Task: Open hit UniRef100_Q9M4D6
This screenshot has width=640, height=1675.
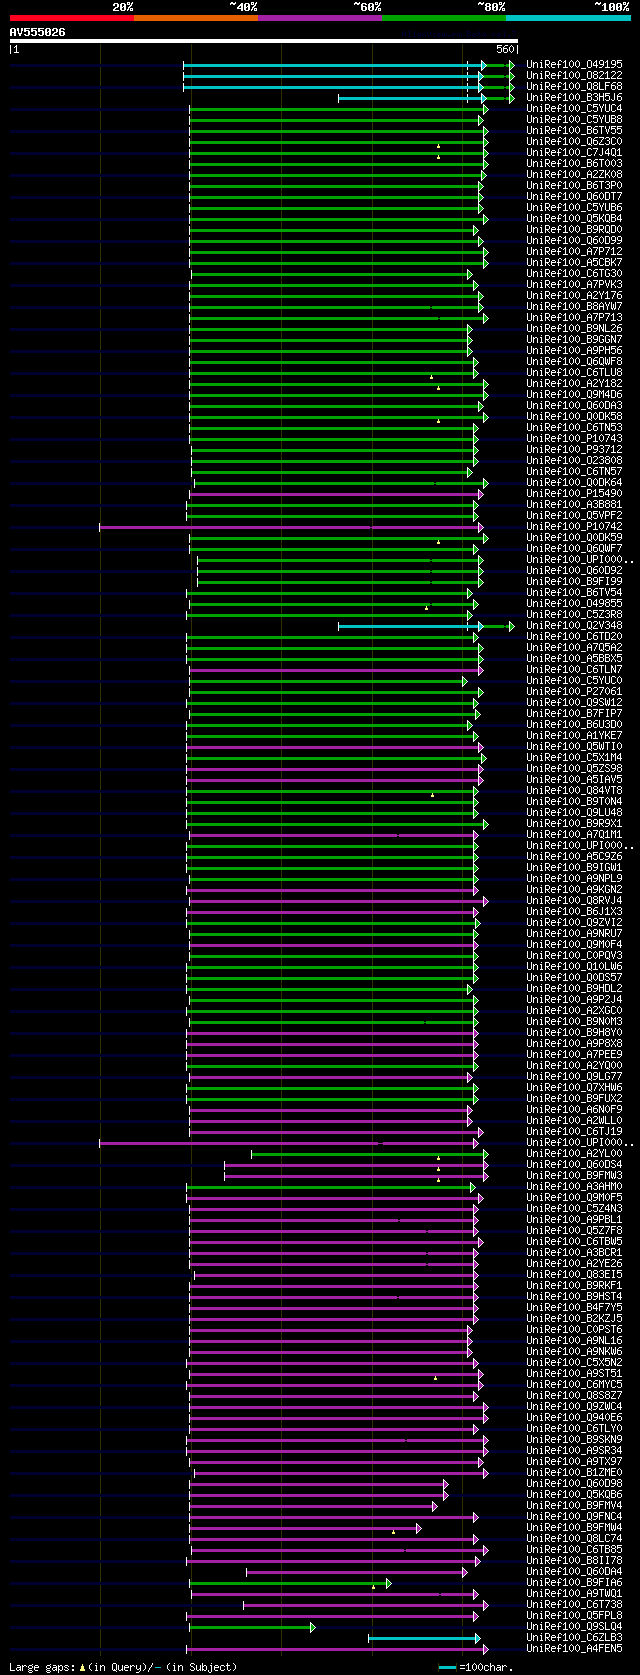Action: point(574,395)
